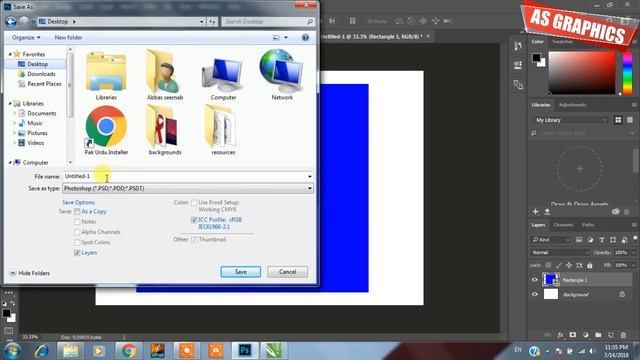Open the Save as type dropdown
Screen dimensions: 640x360
pos(188,188)
